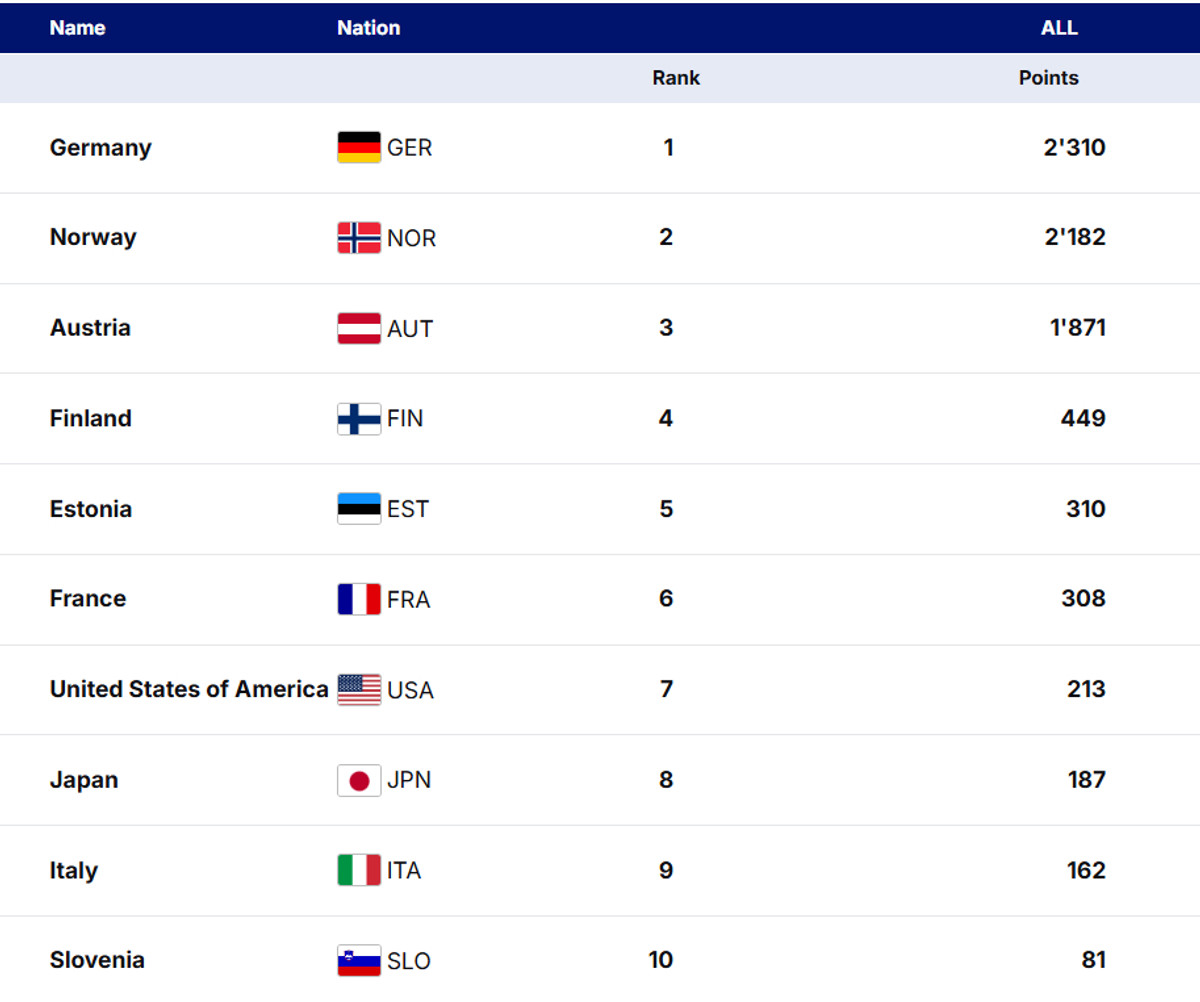Click the Norway flag icon
The image size is (1200, 1002).
click(x=359, y=238)
